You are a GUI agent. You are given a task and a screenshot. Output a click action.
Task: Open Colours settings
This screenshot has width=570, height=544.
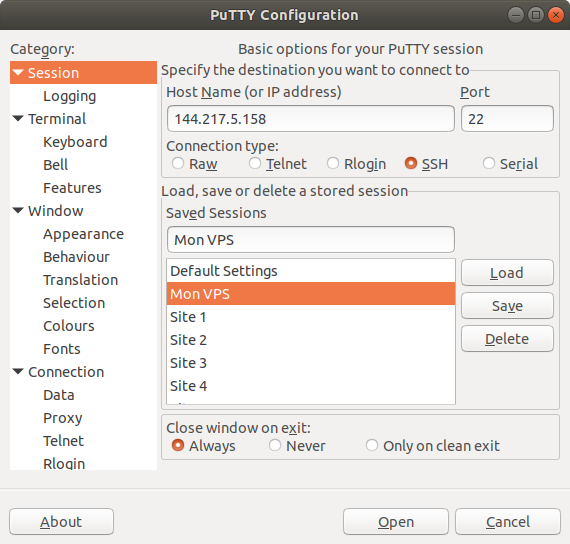[69, 326]
